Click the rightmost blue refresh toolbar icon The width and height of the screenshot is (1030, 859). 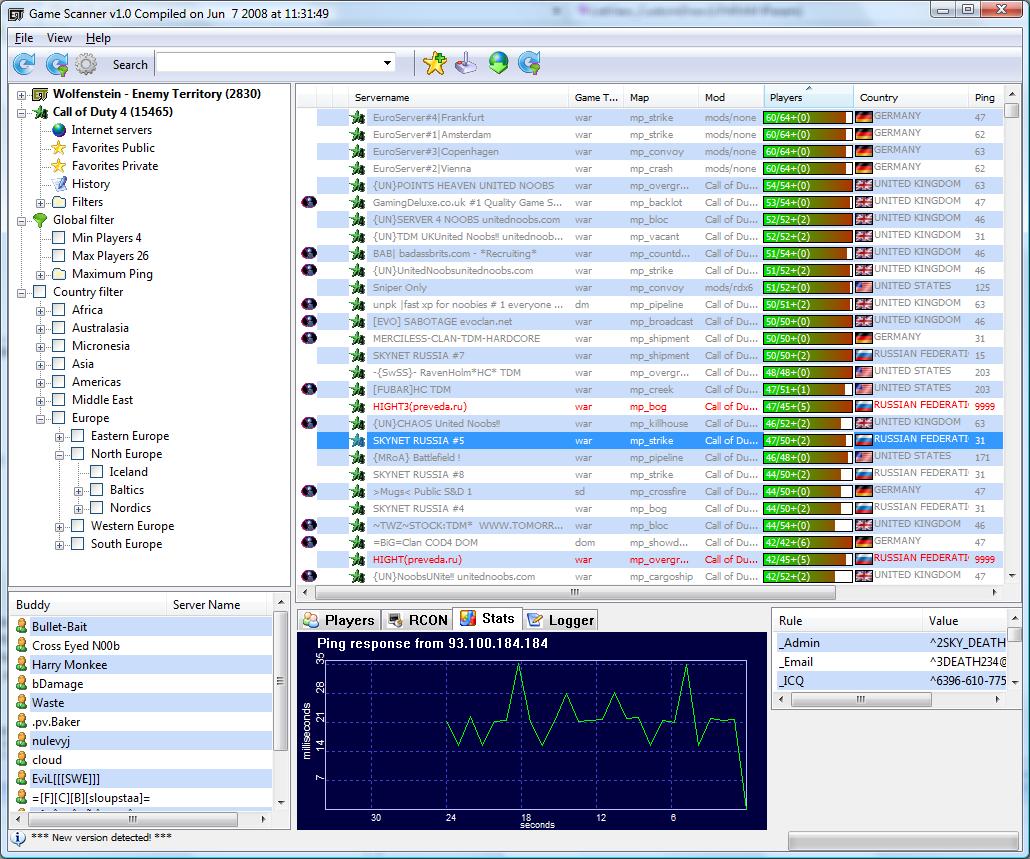529,64
